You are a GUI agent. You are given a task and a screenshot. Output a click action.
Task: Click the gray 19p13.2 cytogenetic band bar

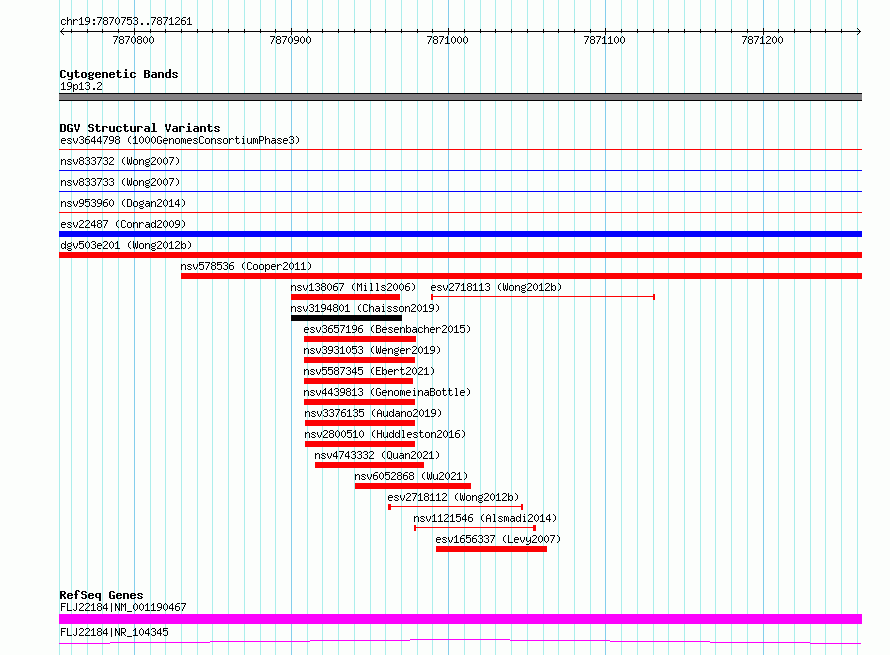point(460,97)
